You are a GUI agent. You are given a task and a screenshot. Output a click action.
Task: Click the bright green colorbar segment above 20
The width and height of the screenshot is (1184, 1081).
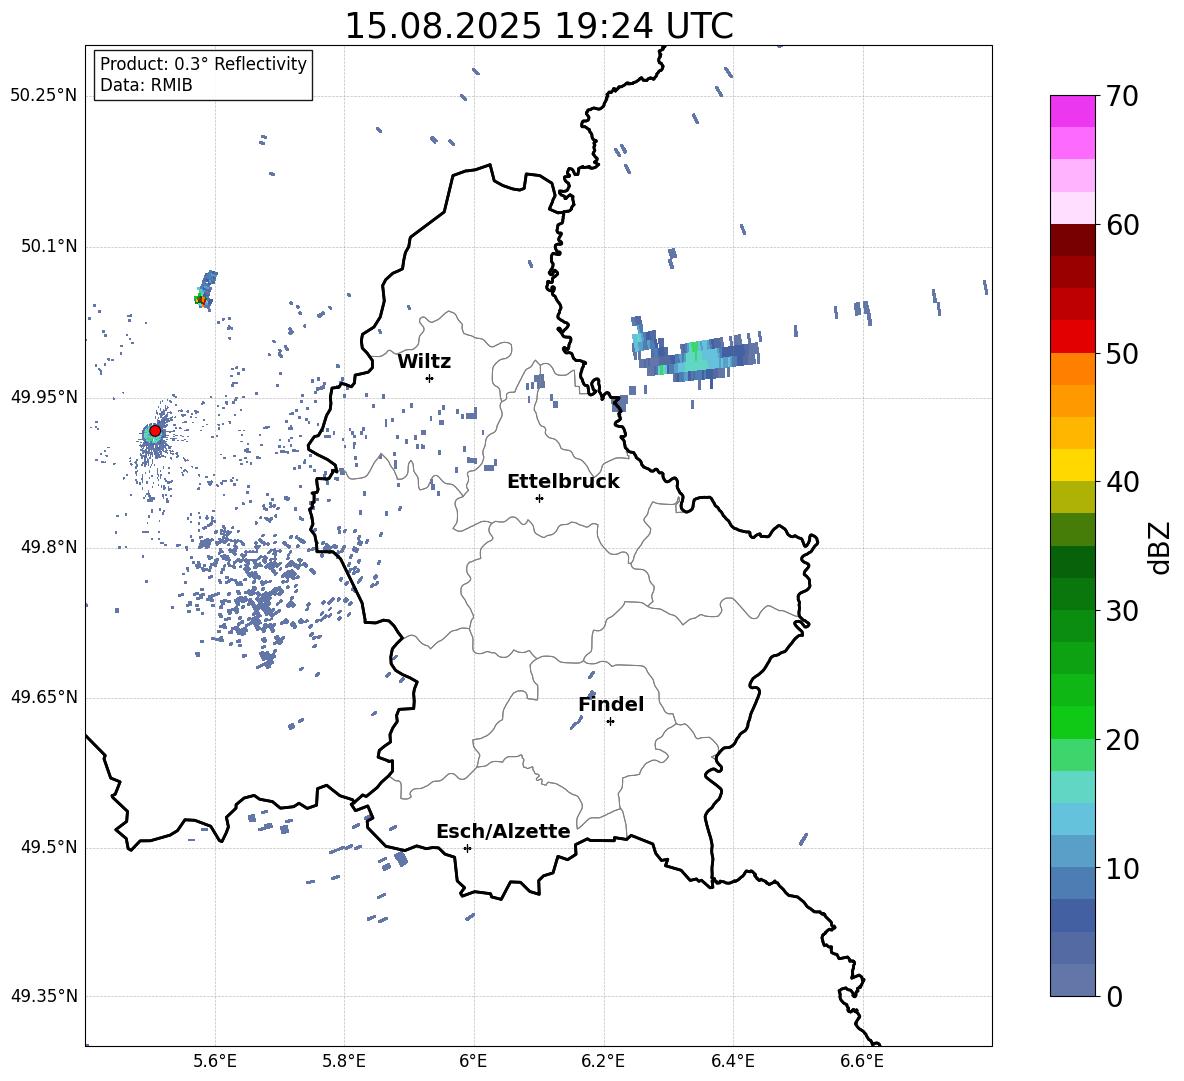coord(1072,722)
